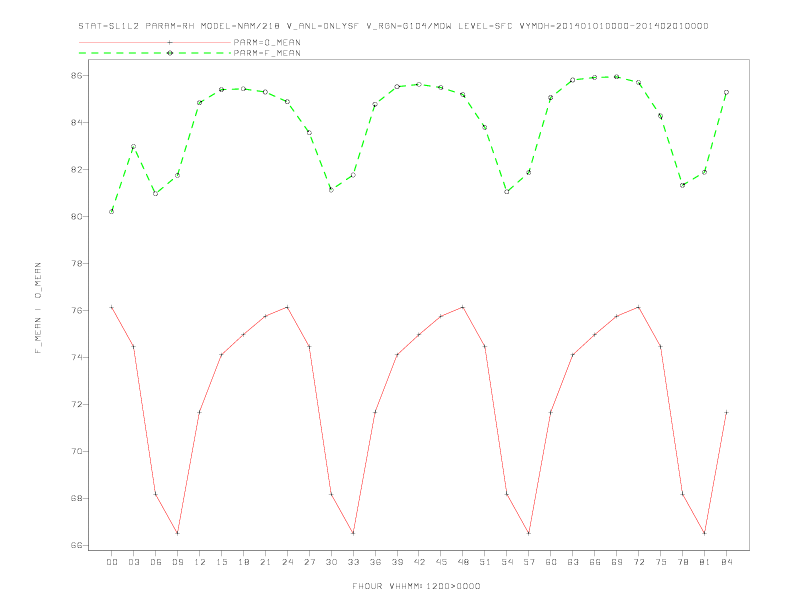
Task: Click the x-axis tick label 27
Action: tap(309, 562)
